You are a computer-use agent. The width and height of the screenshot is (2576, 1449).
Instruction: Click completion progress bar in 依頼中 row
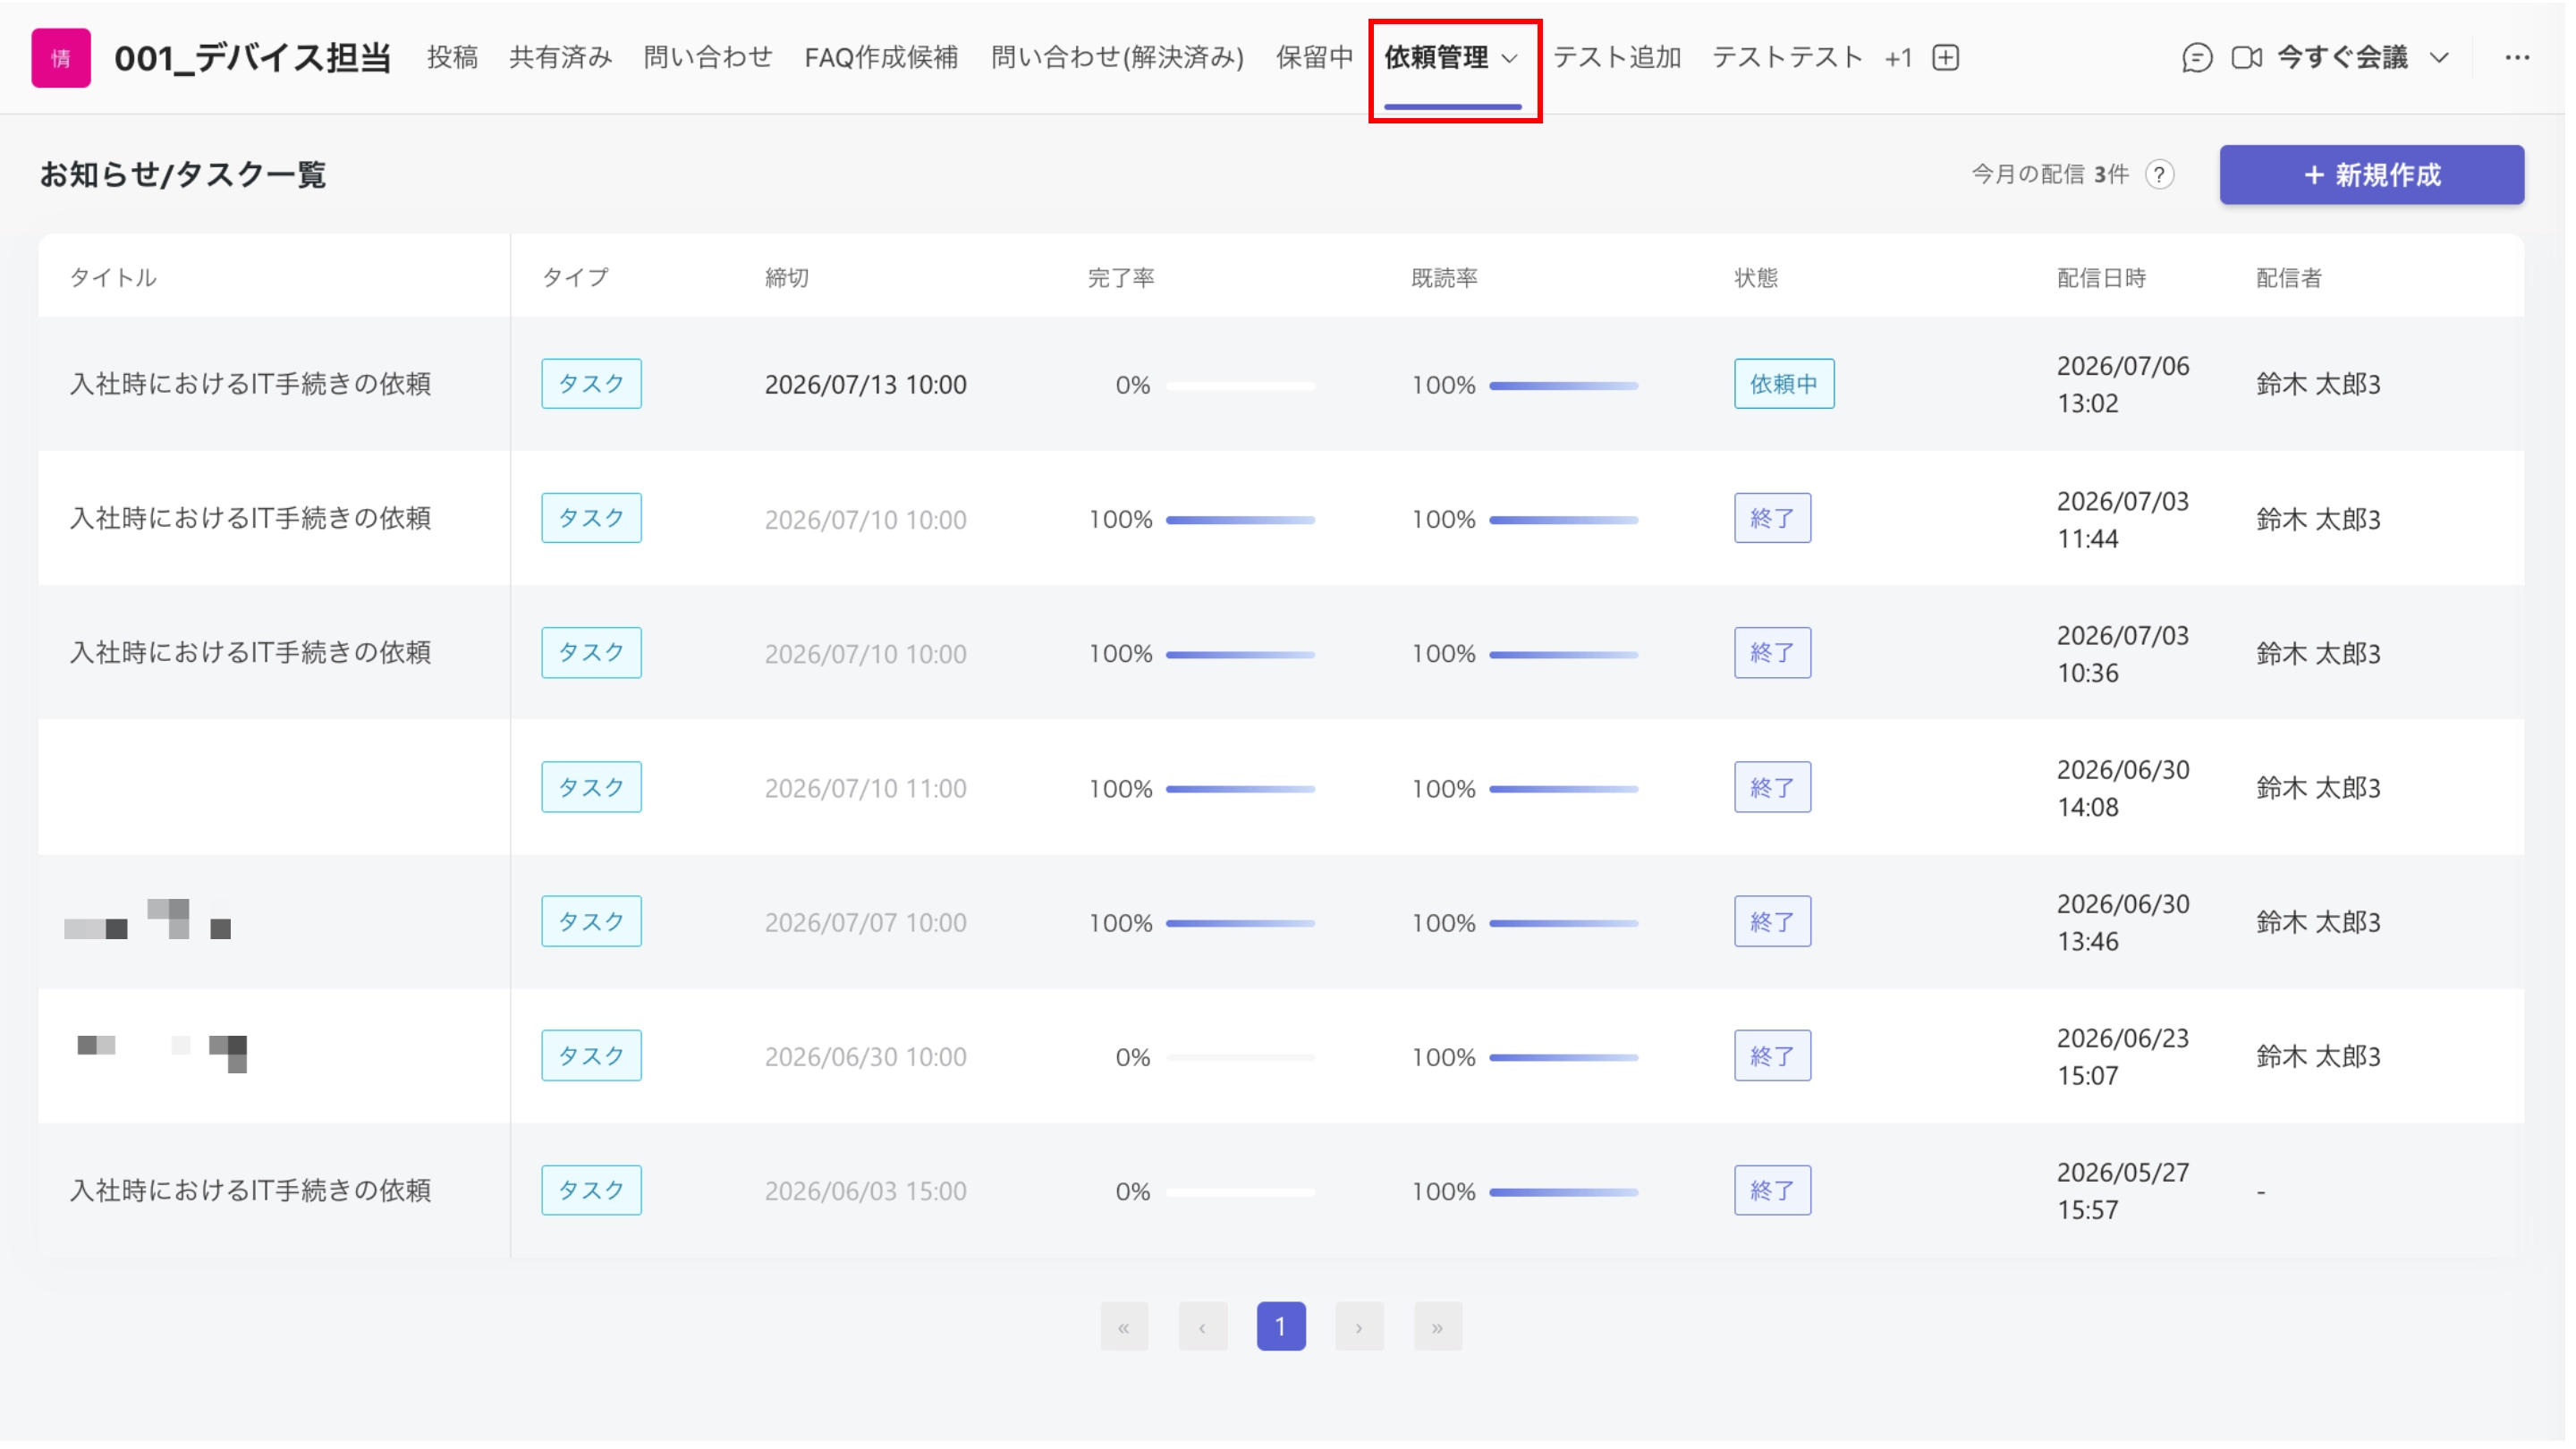tap(1240, 385)
